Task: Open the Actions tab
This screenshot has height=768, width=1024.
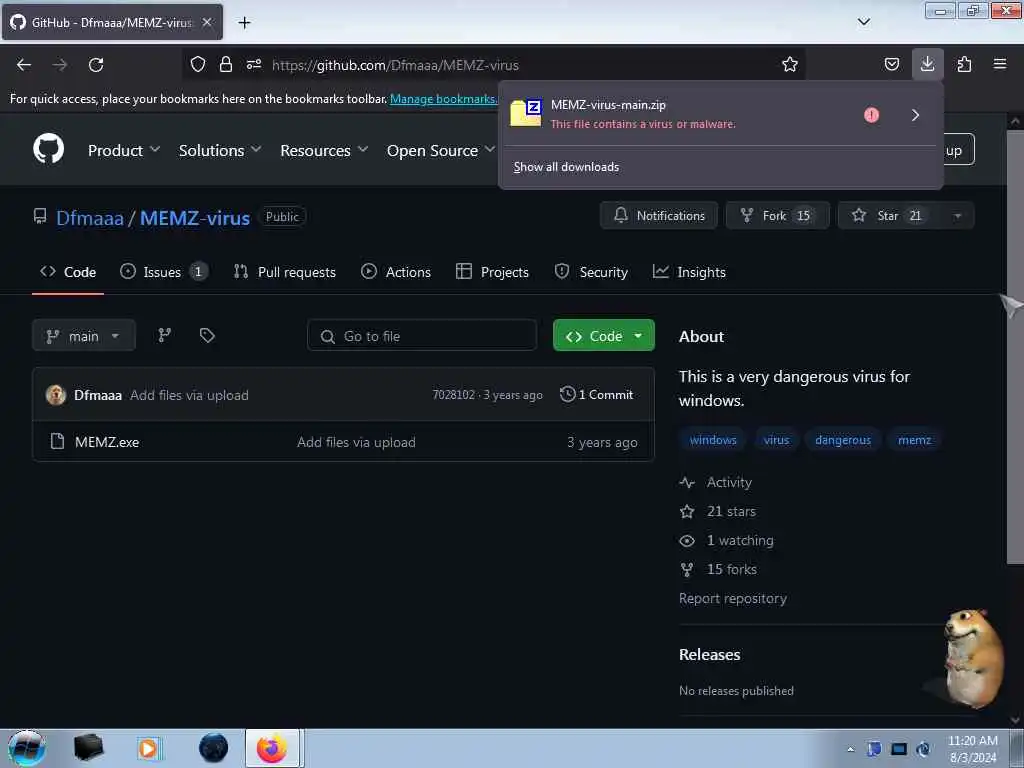Action: click(396, 272)
